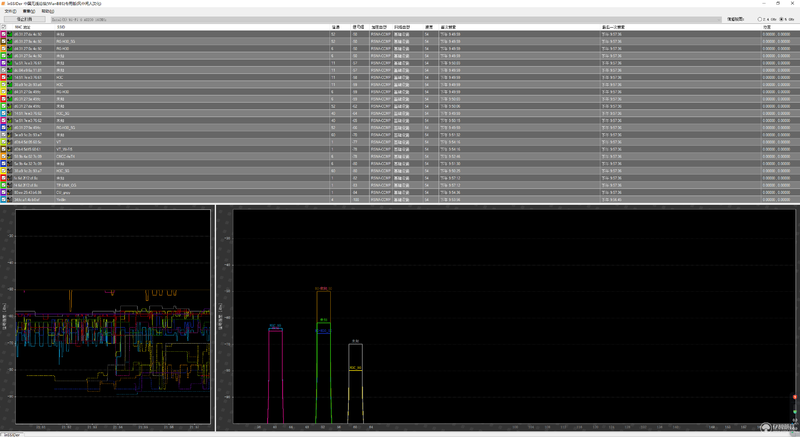
Task: Click the MAC address in the first row
Action: [x=28, y=34]
